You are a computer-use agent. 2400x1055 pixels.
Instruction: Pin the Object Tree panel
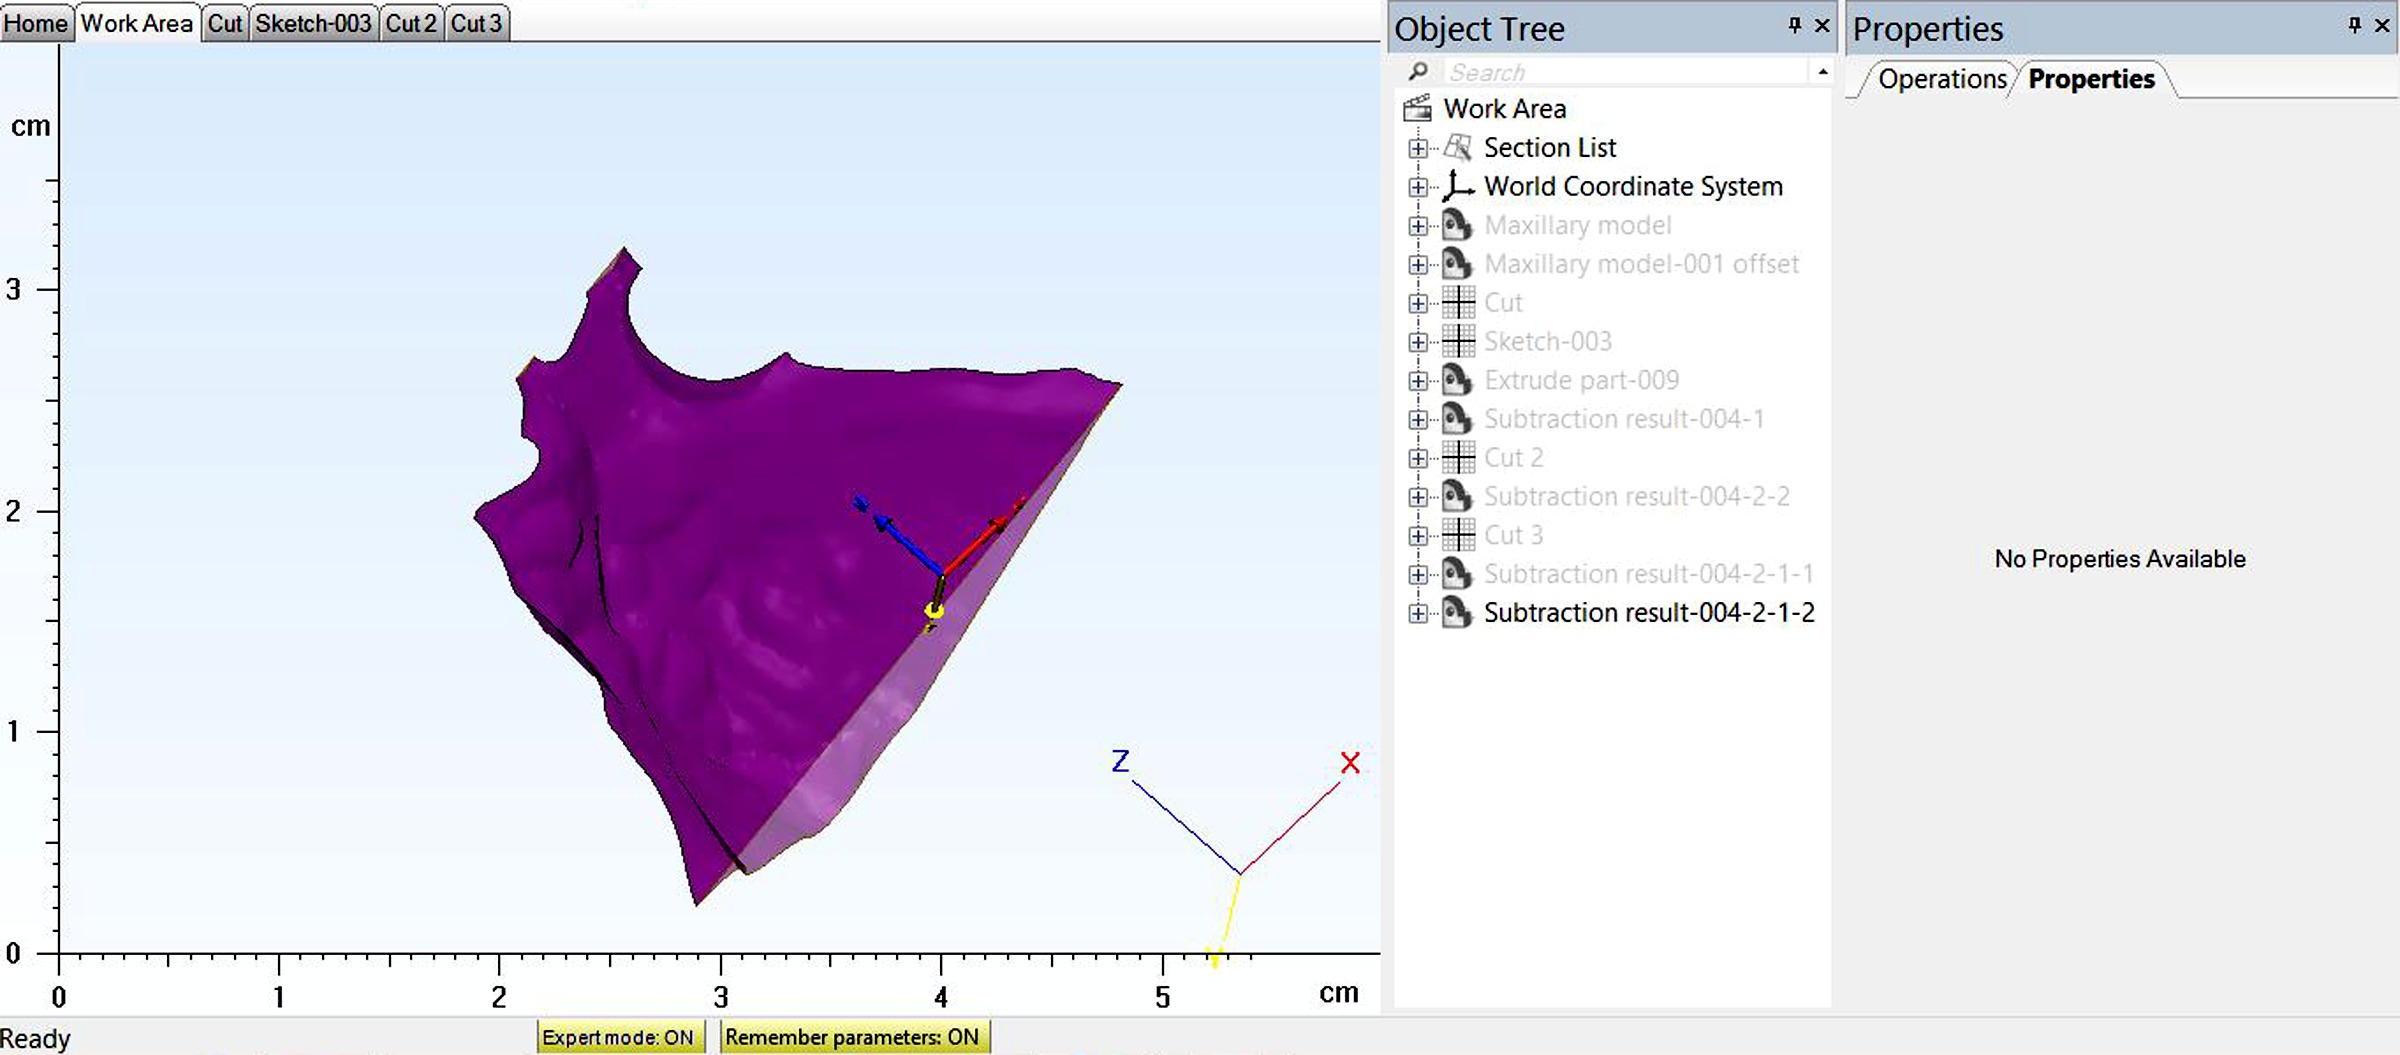1795,26
